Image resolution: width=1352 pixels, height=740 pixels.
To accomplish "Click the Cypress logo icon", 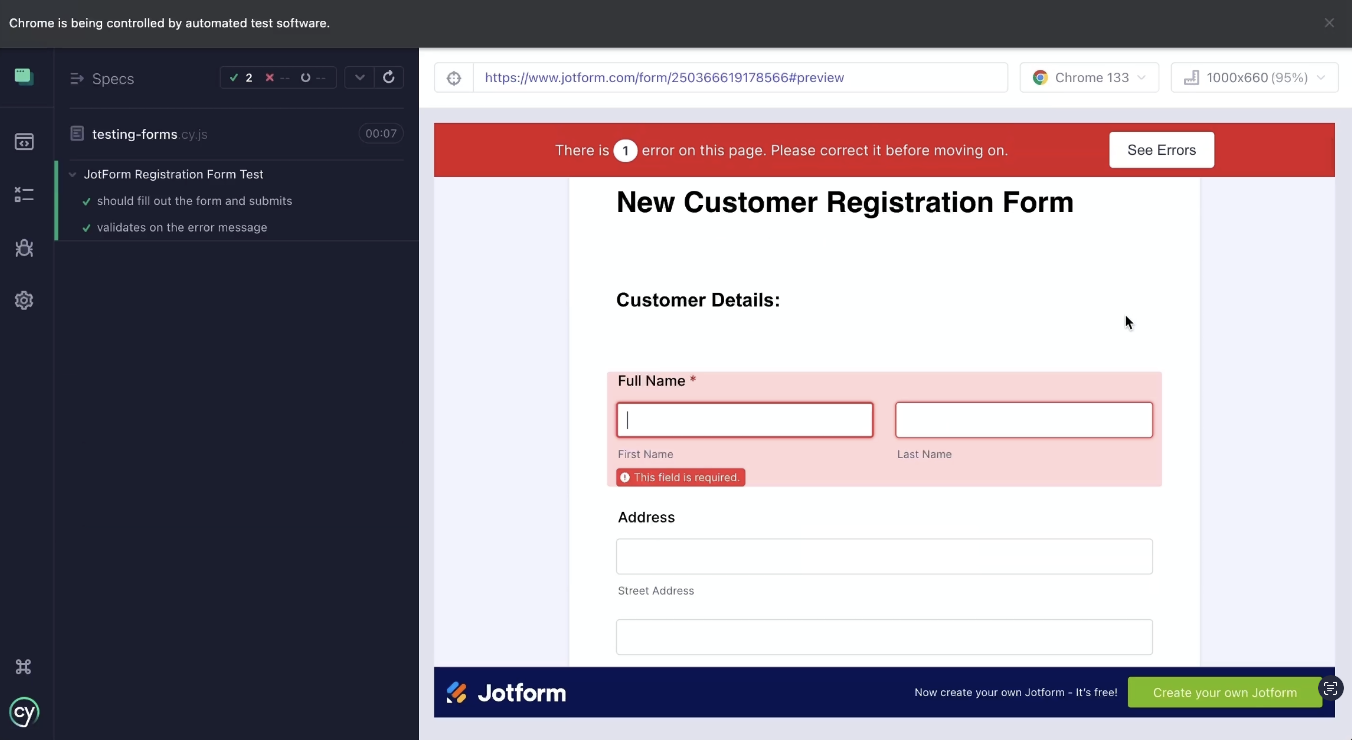I will point(24,712).
